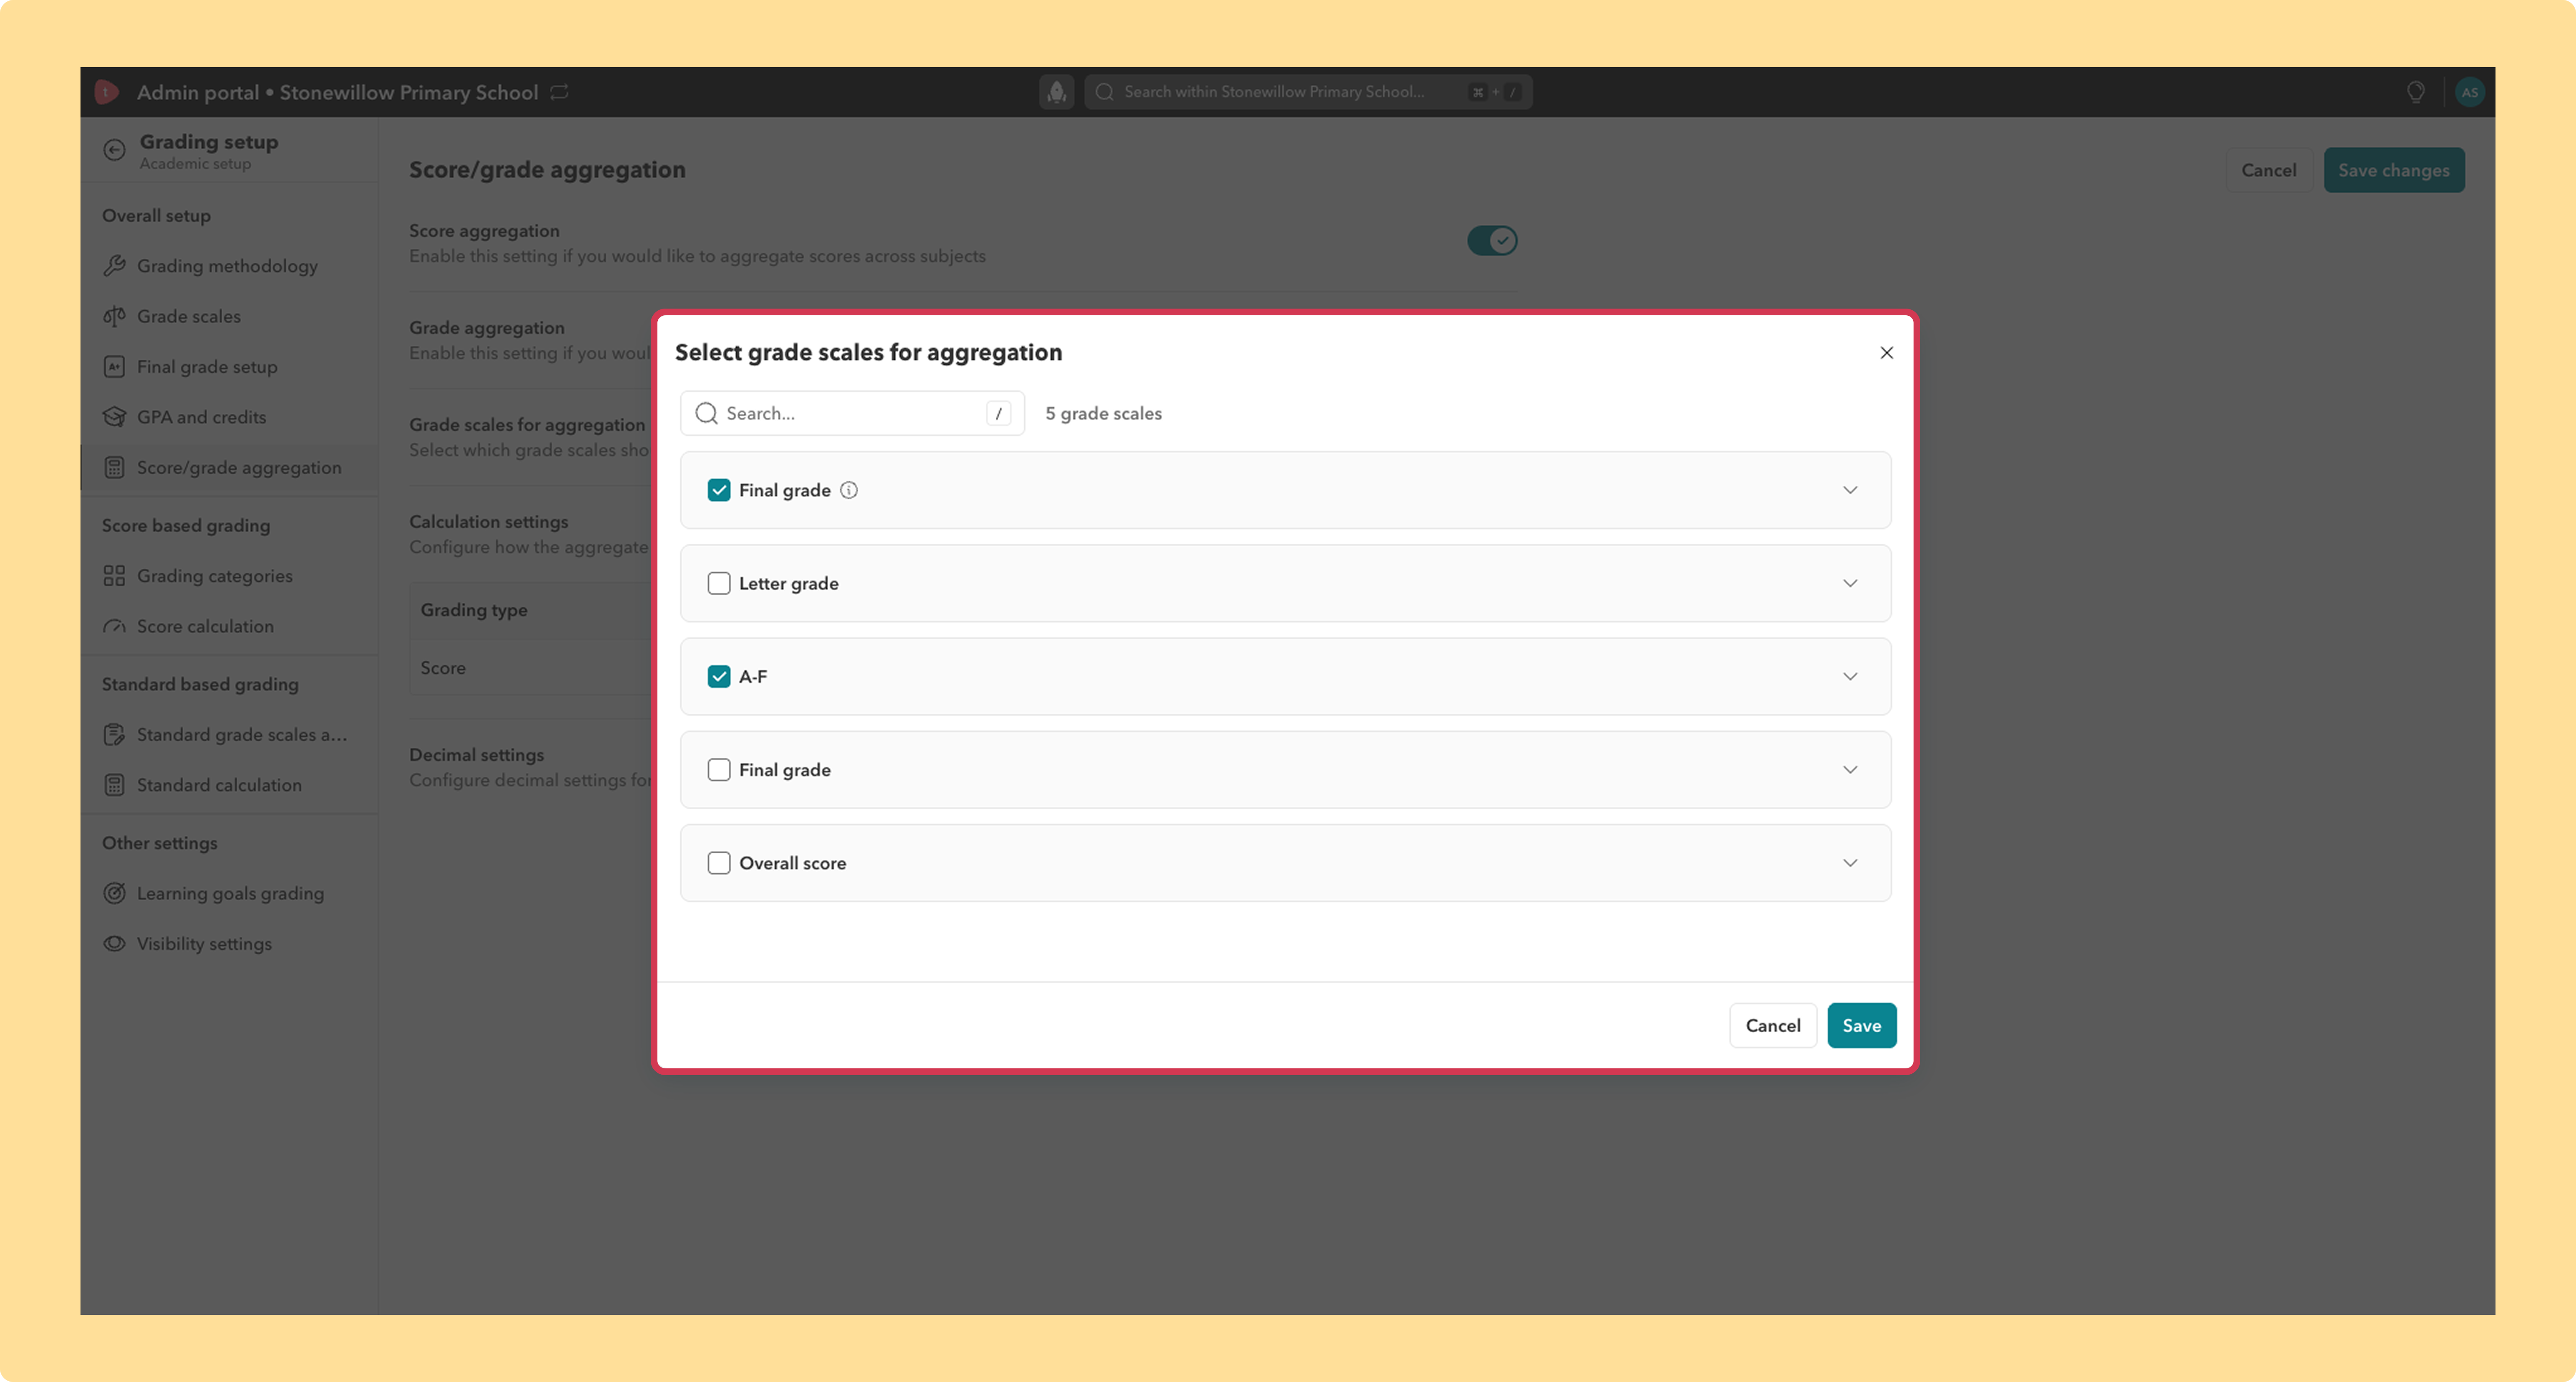Image resolution: width=2576 pixels, height=1382 pixels.
Task: Click the lightbulb icon in the top bar
Action: coord(2415,92)
